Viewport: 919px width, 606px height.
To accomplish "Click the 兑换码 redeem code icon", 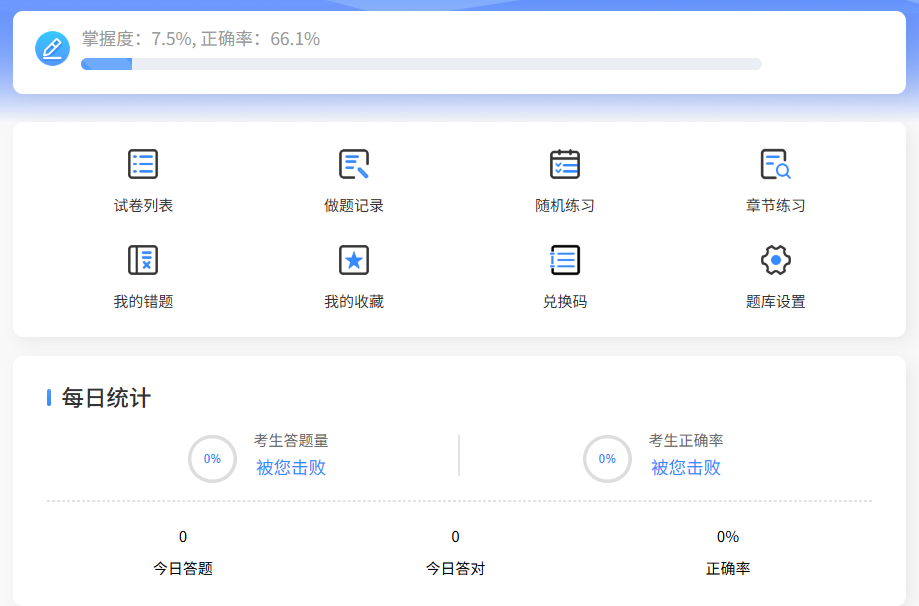I will tap(565, 260).
